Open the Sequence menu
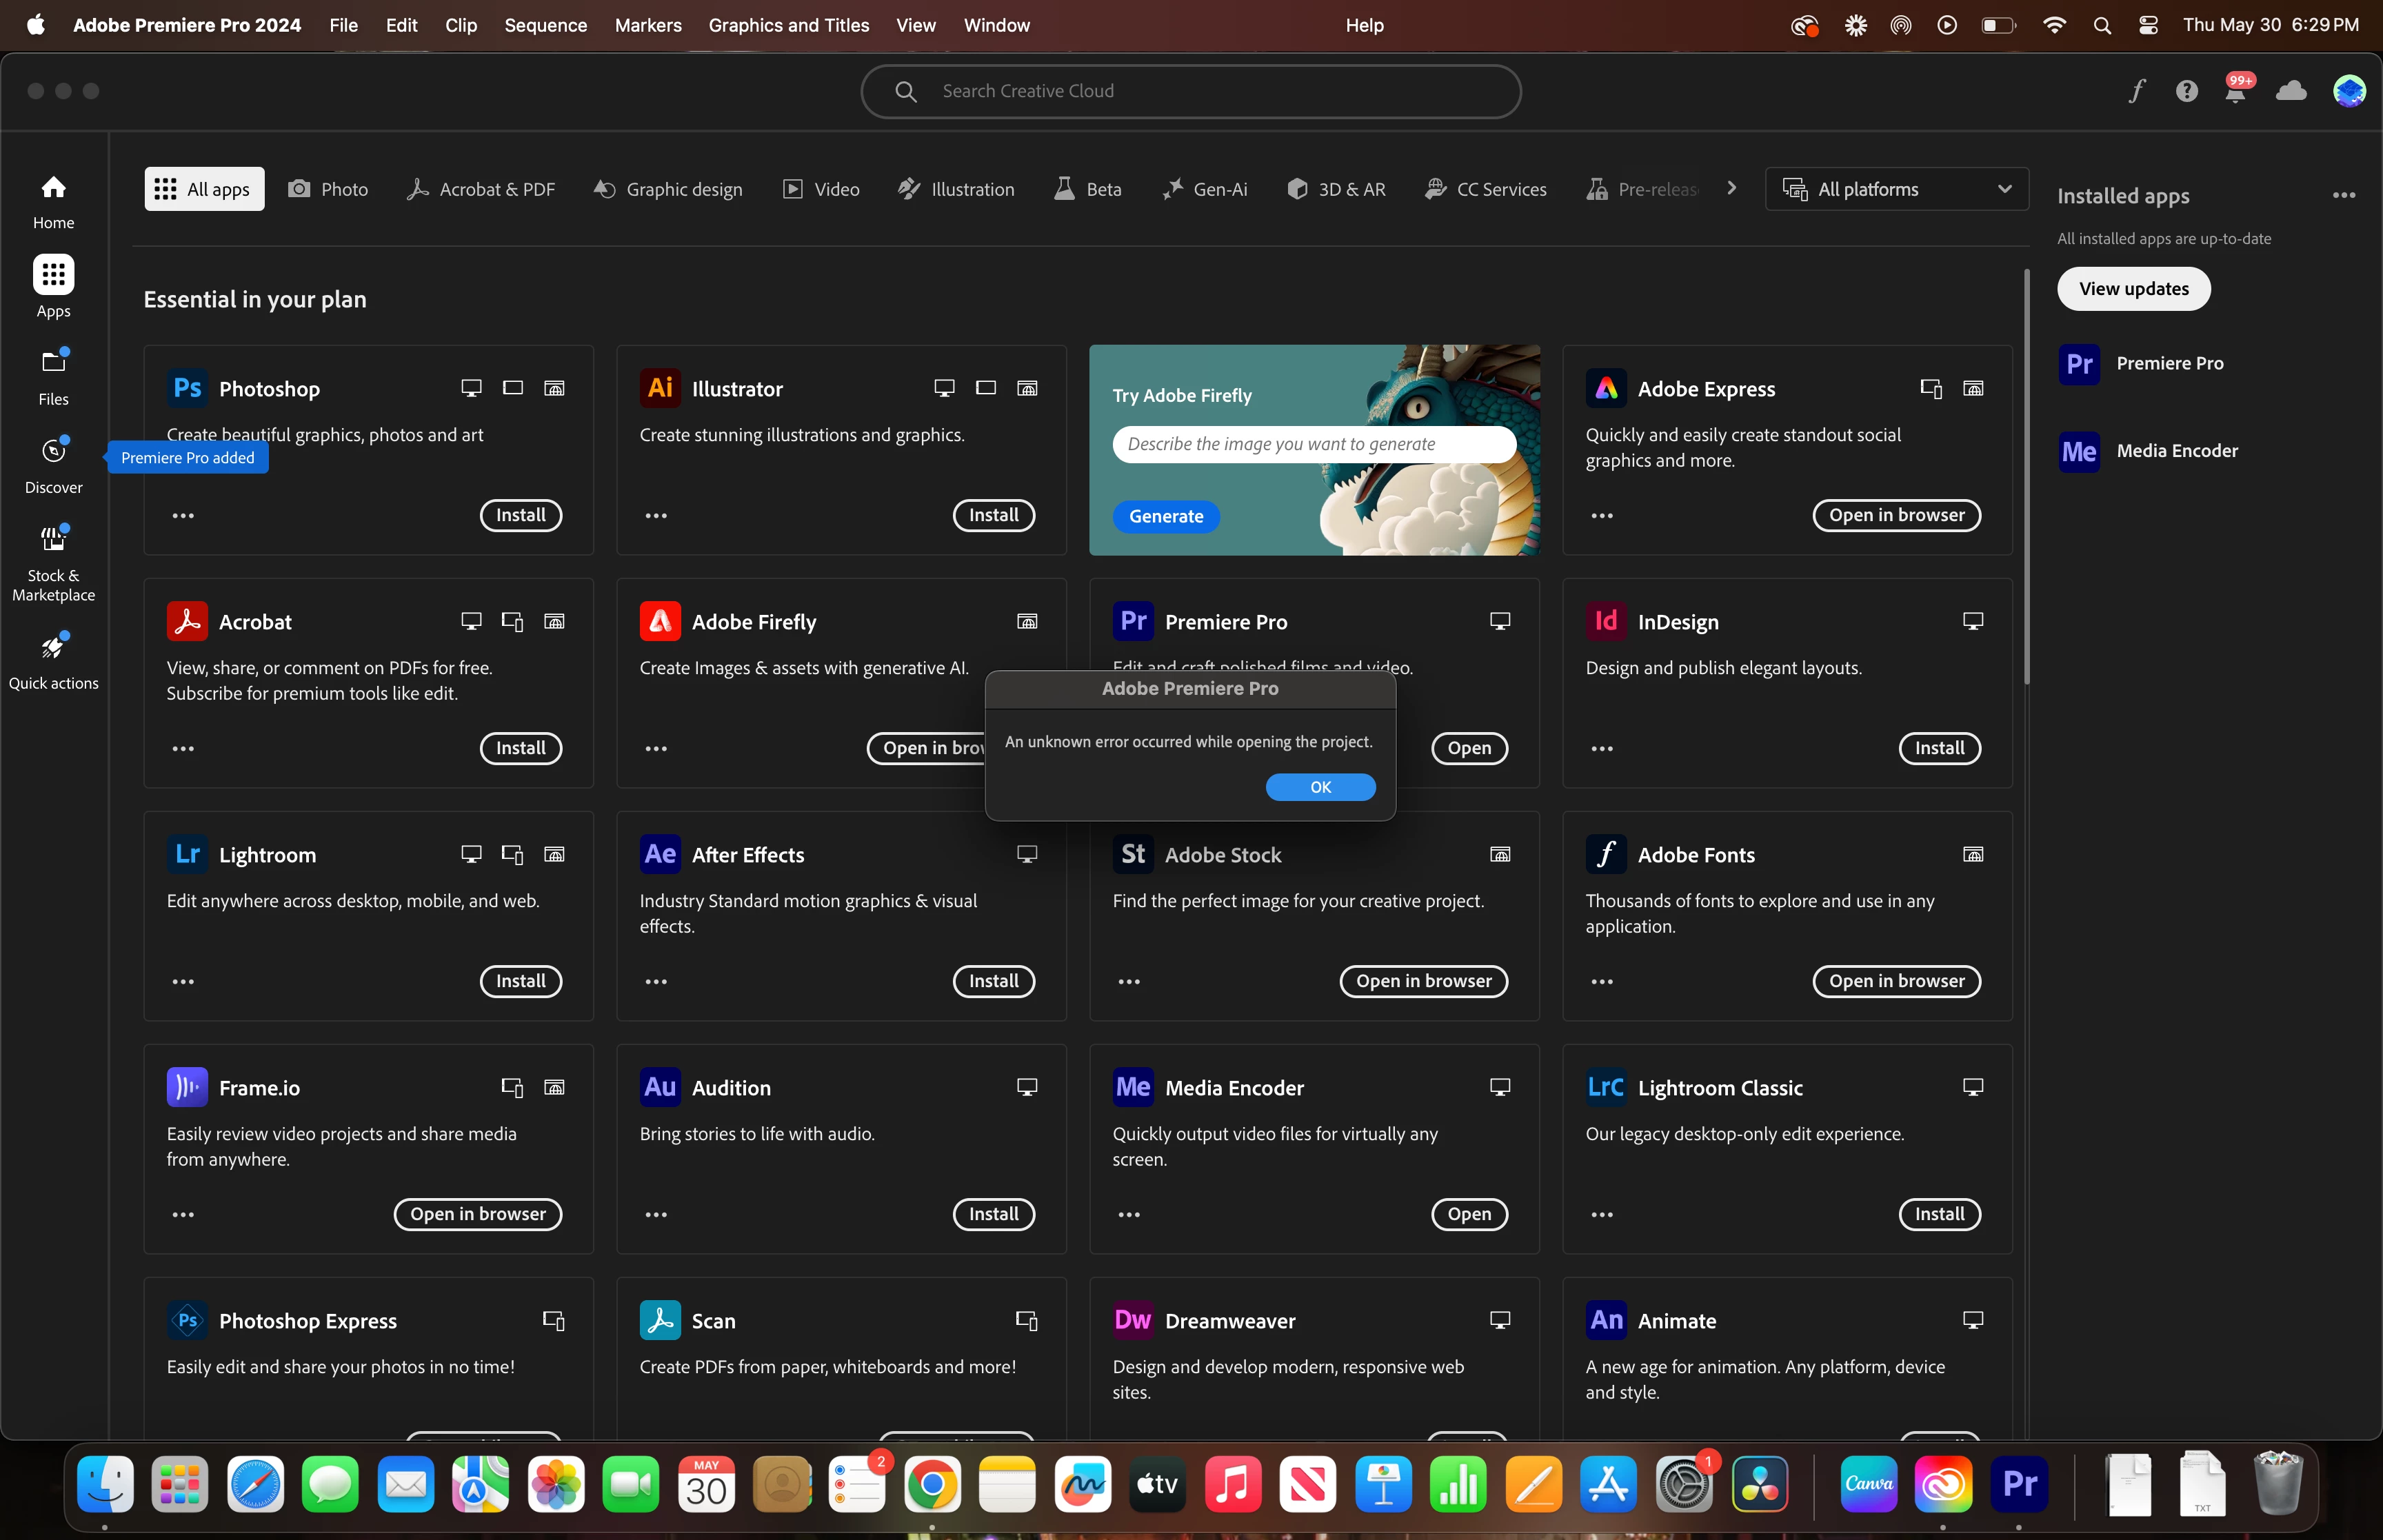Viewport: 2383px width, 1540px height. (x=545, y=25)
